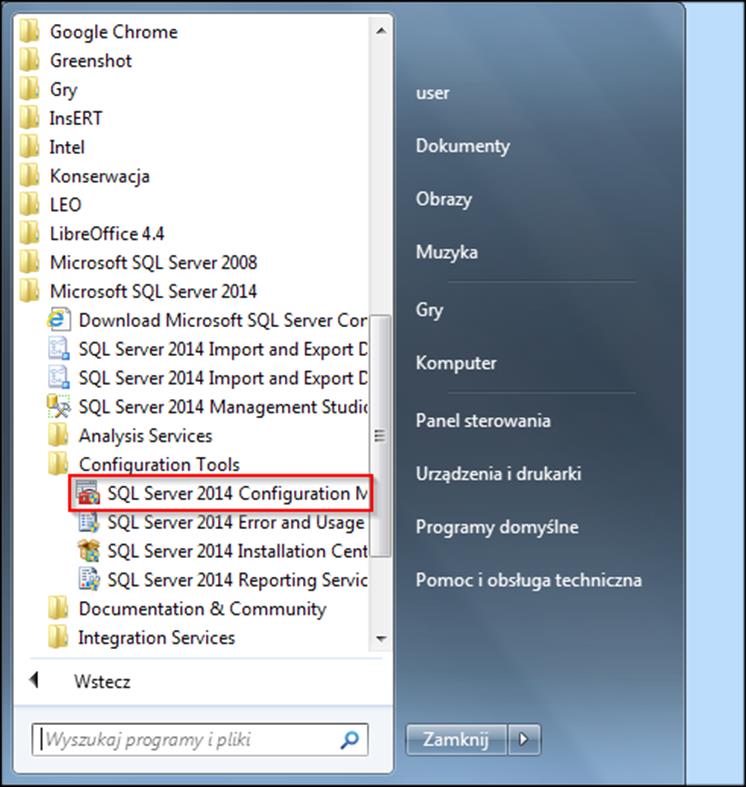The width and height of the screenshot is (746, 787).
Task: Click the Zamknij shutdown button
Action: pos(456,739)
